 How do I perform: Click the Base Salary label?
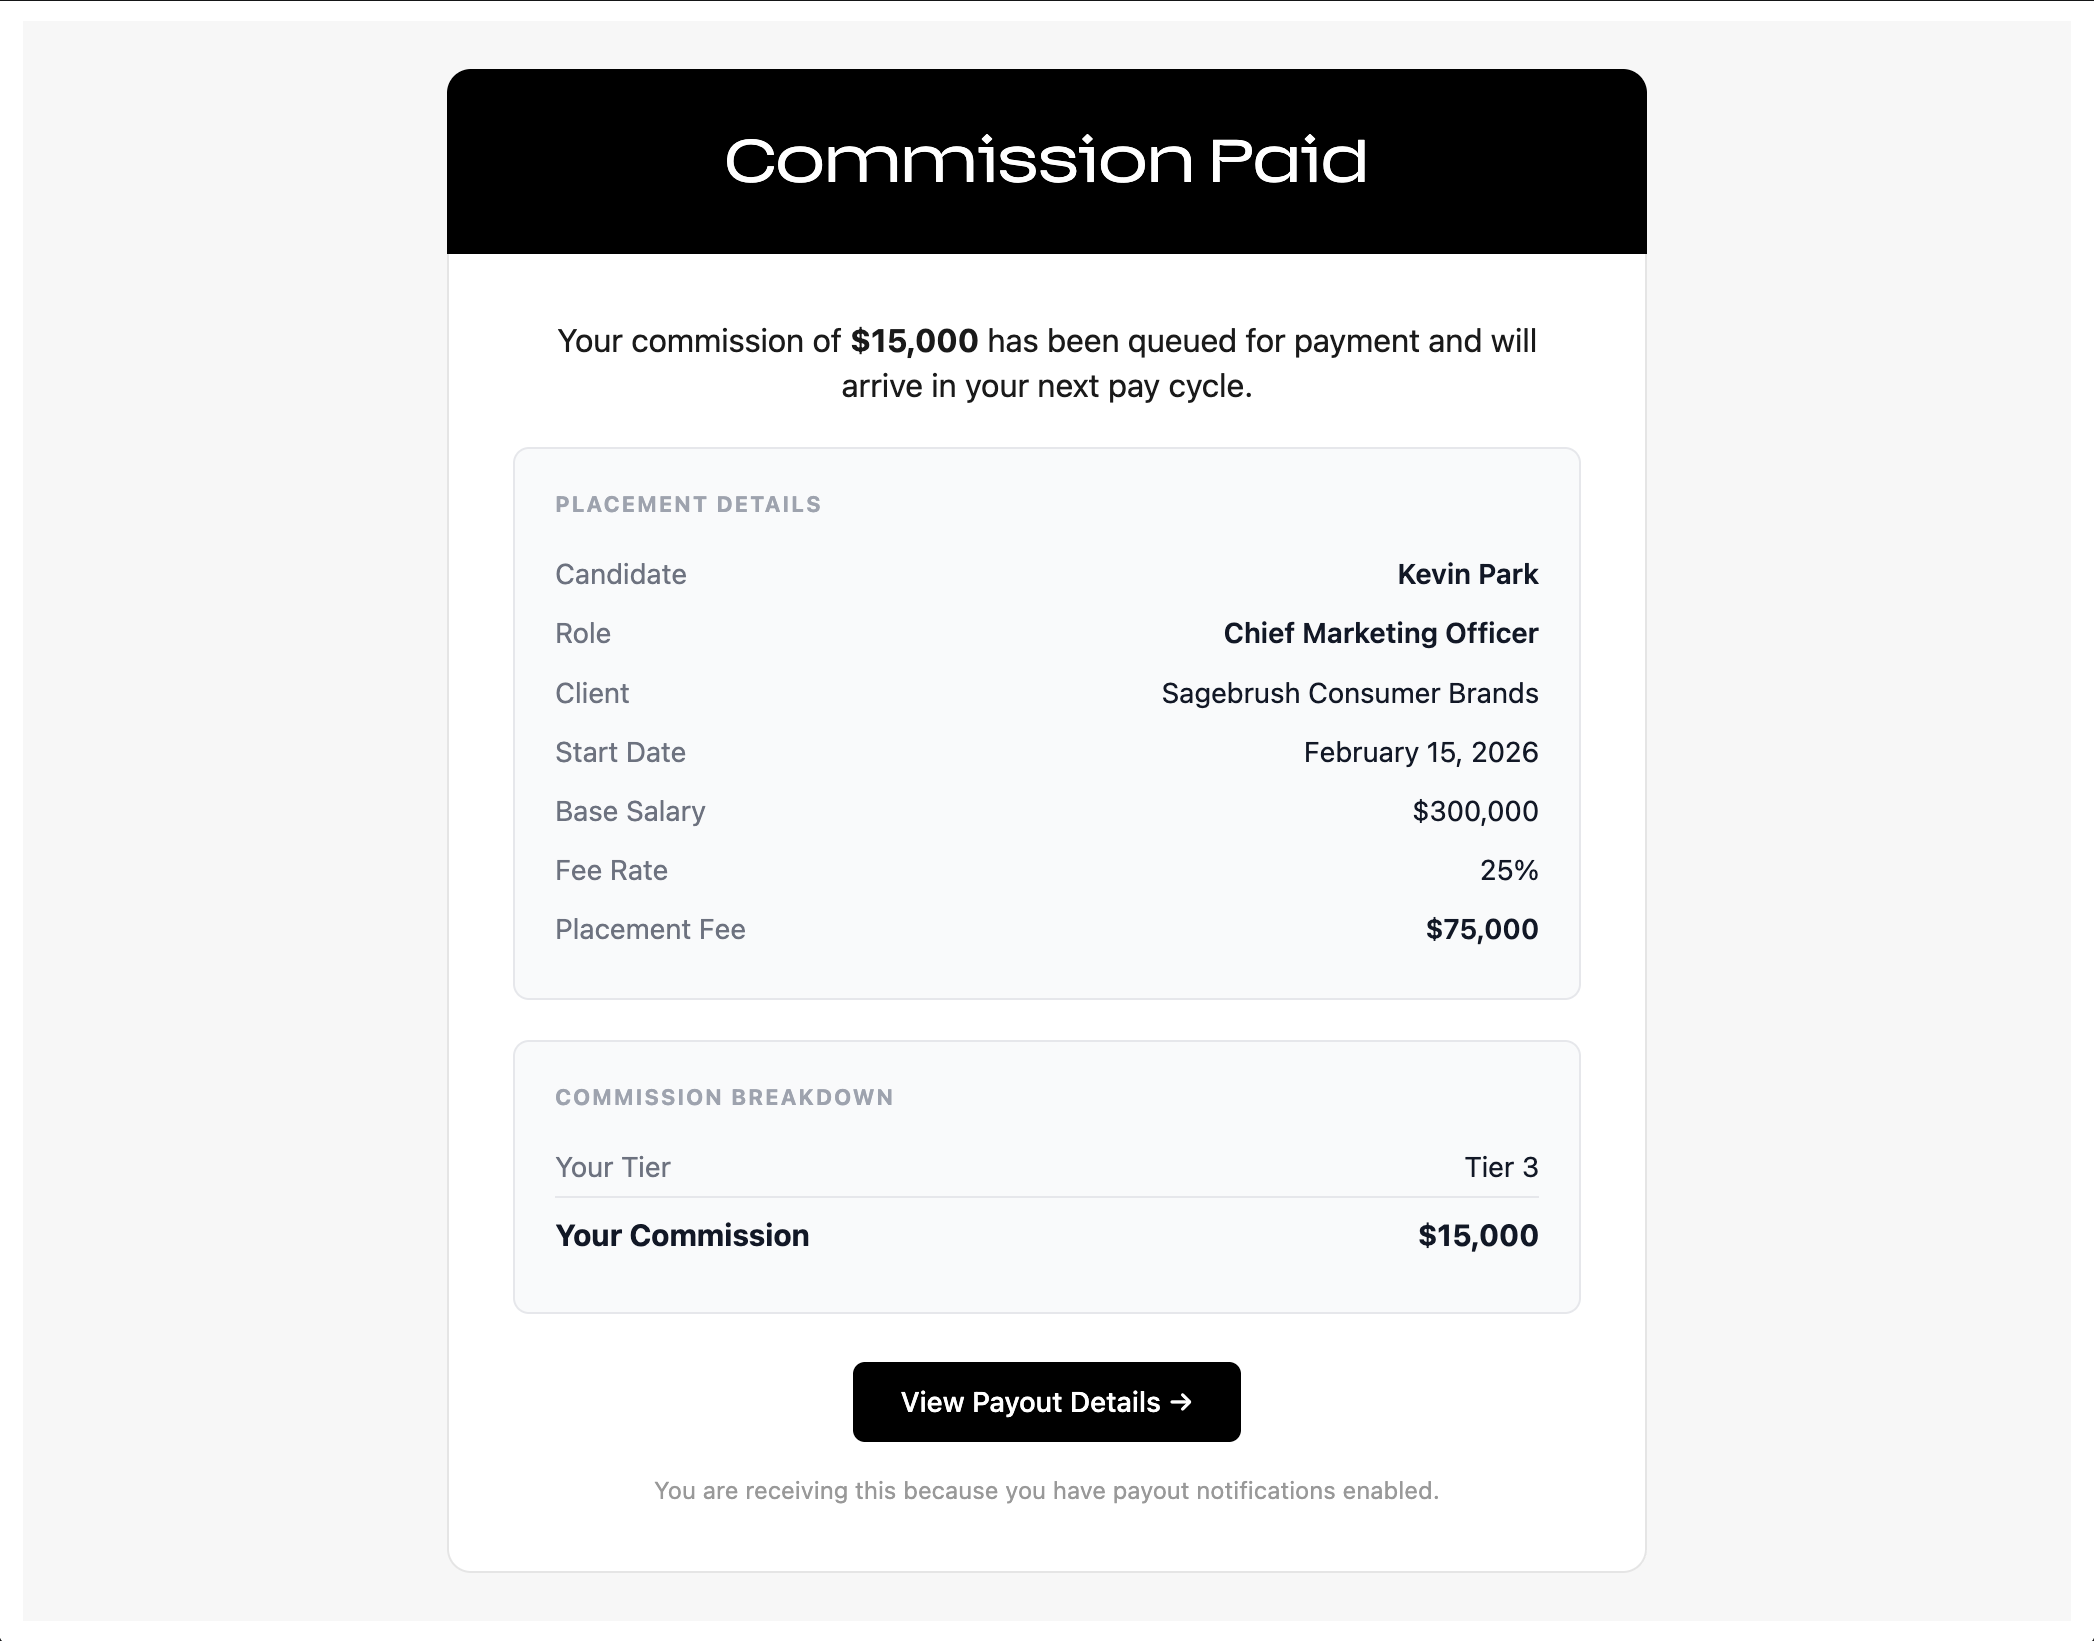click(x=630, y=811)
